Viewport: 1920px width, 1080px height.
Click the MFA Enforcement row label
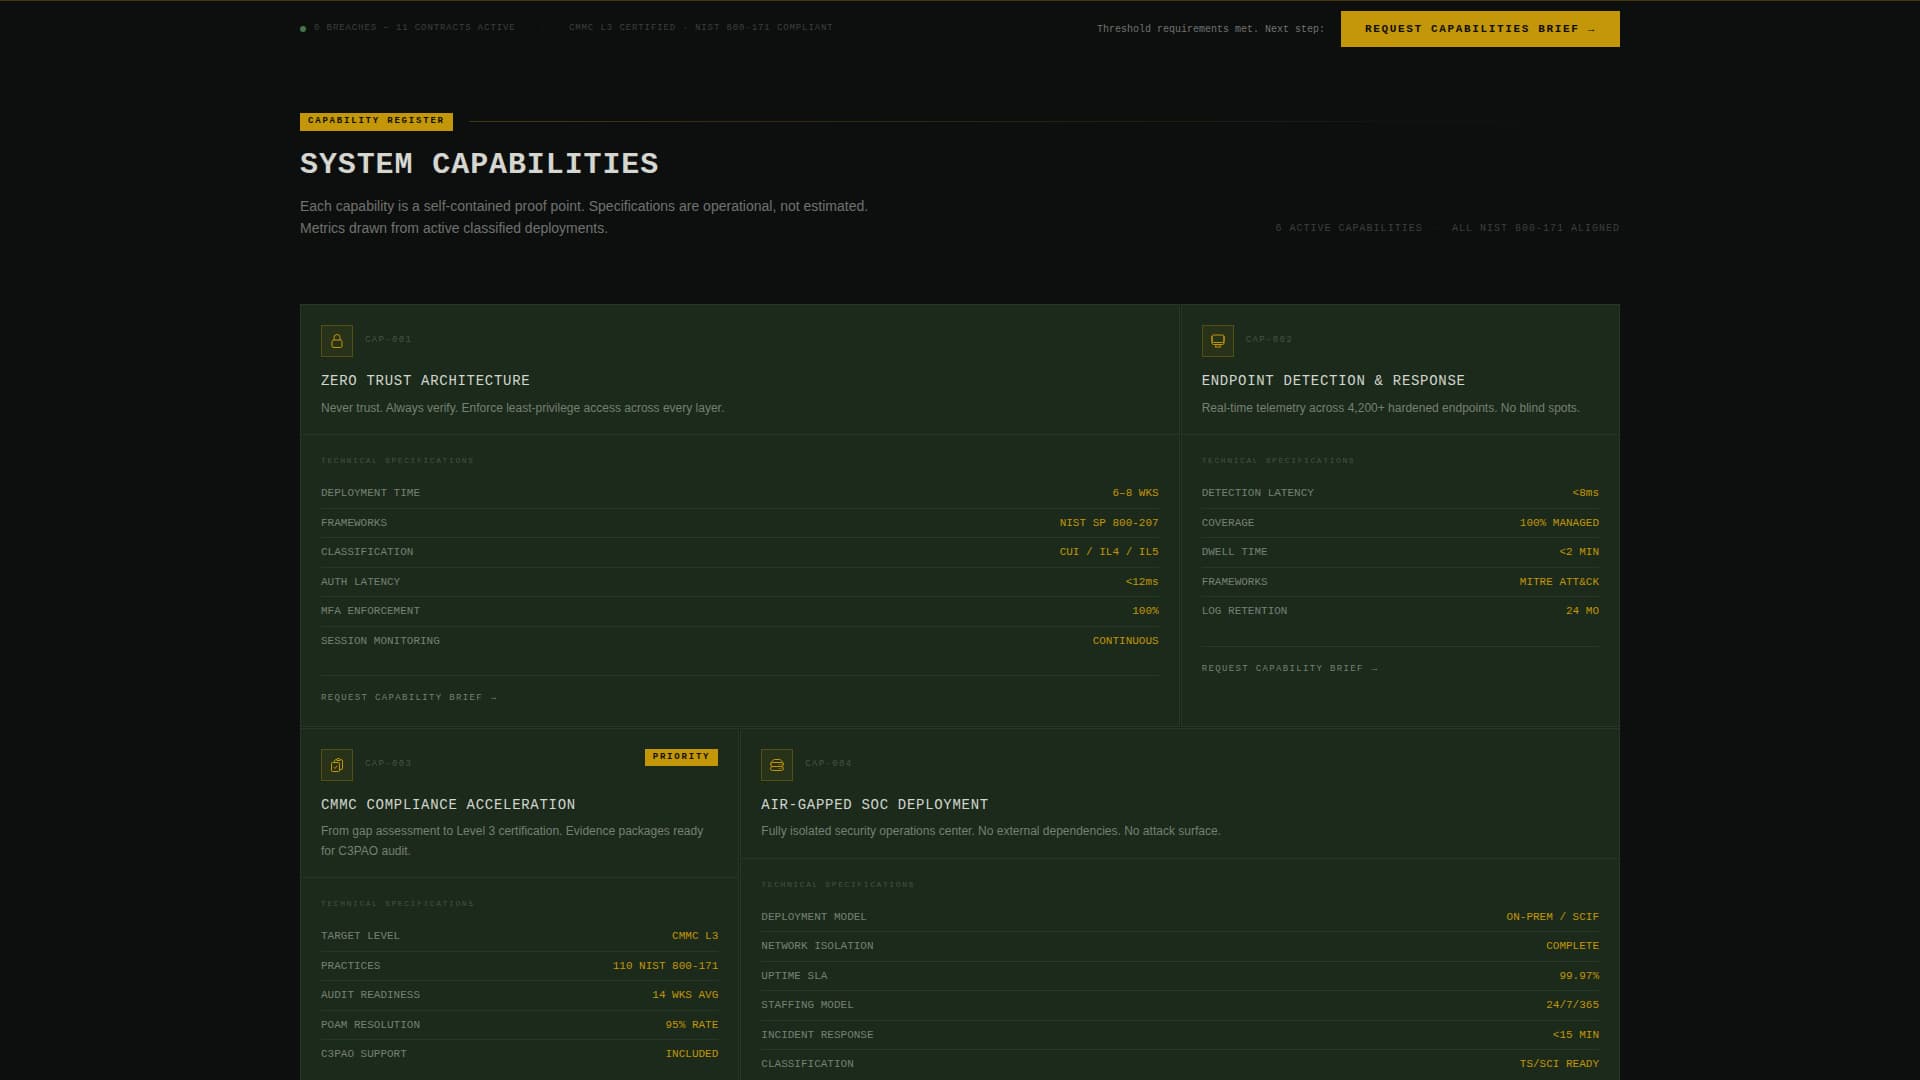pyautogui.click(x=370, y=611)
